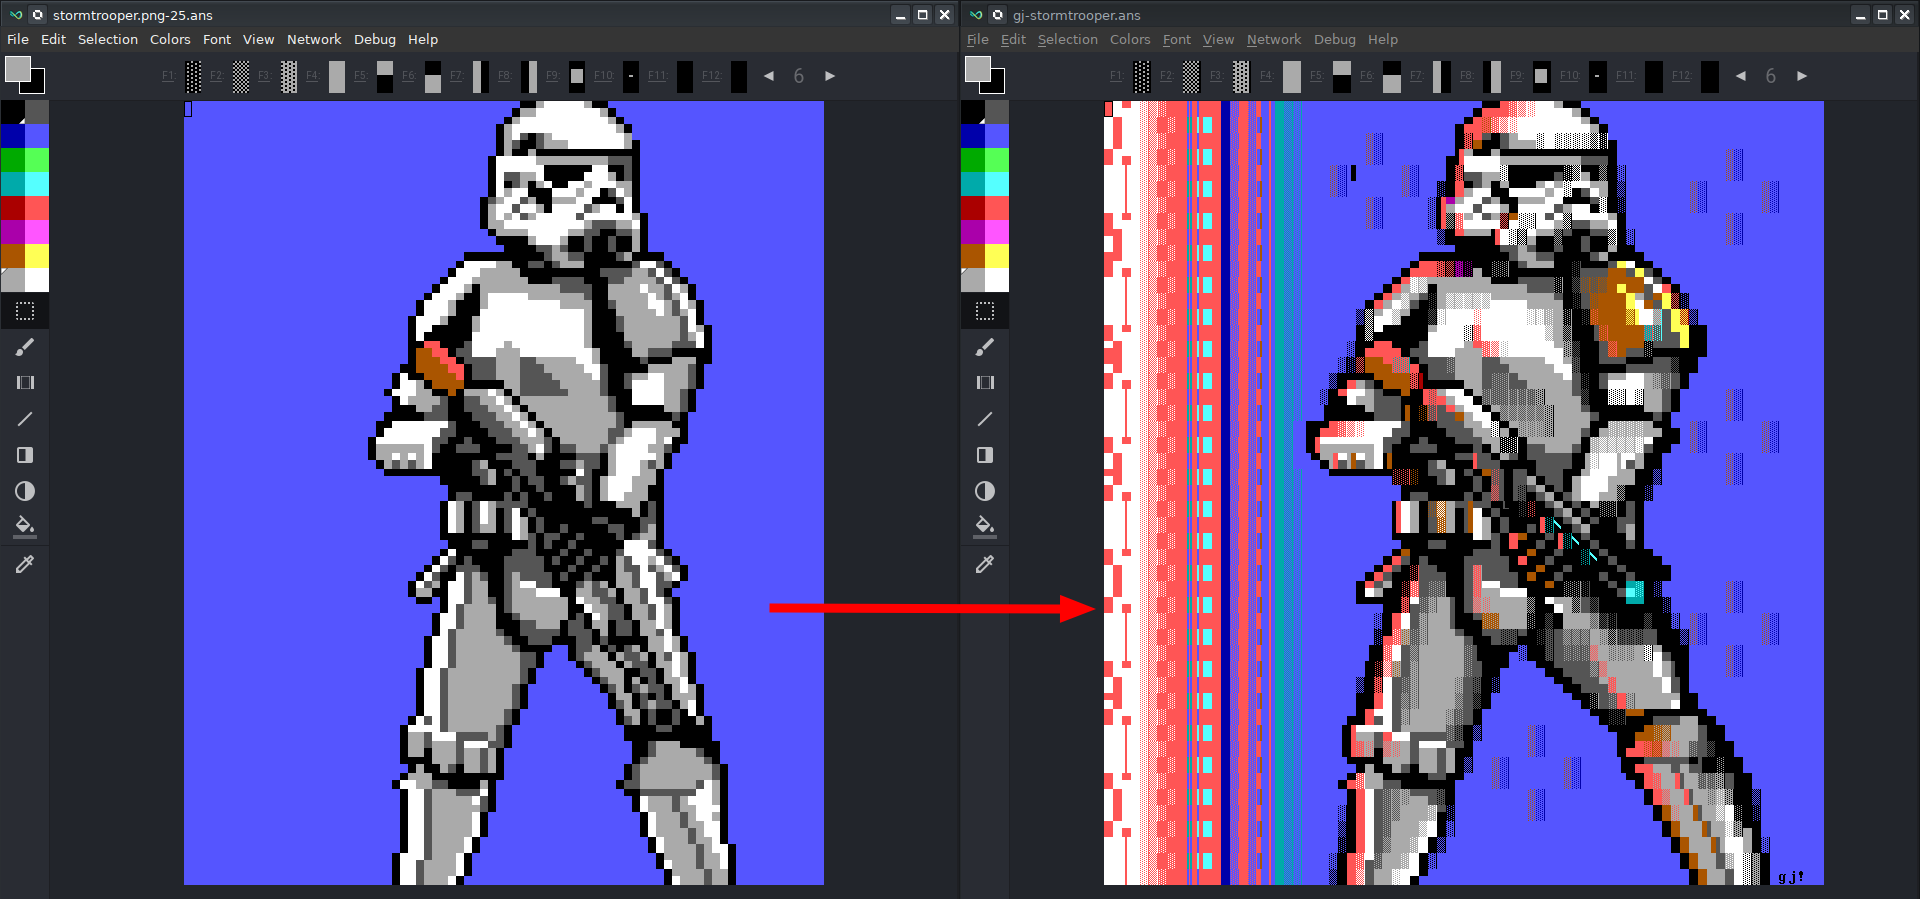Select the Brush tool in left window
This screenshot has height=899, width=1920.
[x=25, y=347]
